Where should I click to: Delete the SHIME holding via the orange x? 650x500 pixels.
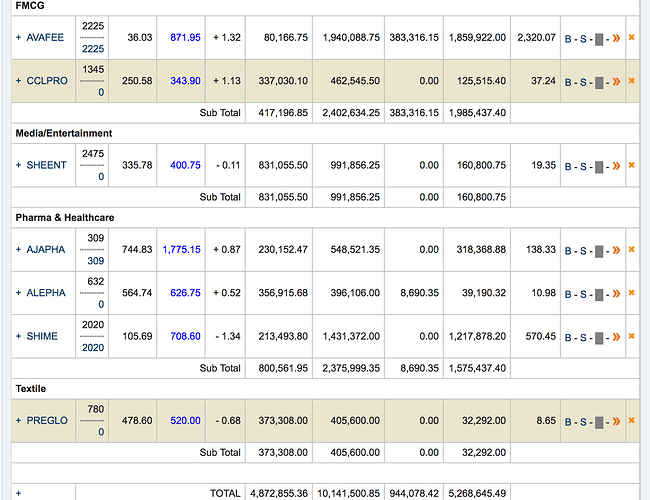click(x=631, y=336)
